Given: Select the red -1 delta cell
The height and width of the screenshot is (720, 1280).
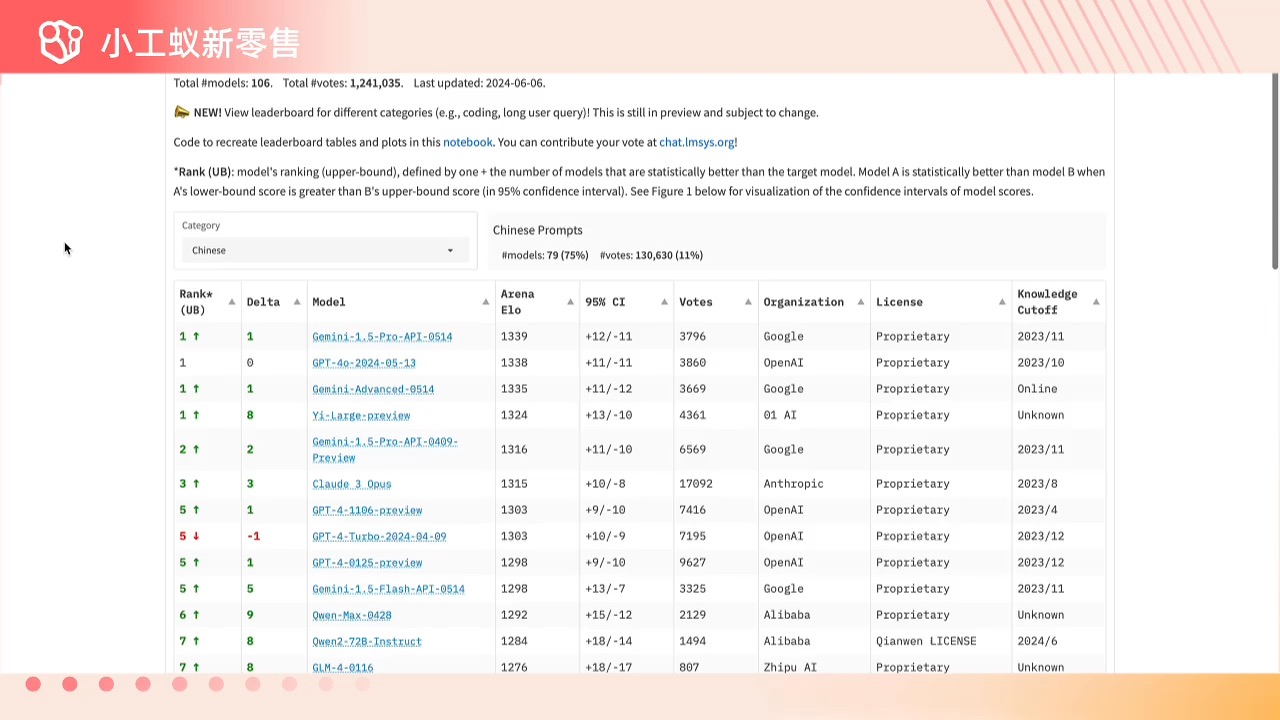Looking at the screenshot, I should tap(253, 536).
